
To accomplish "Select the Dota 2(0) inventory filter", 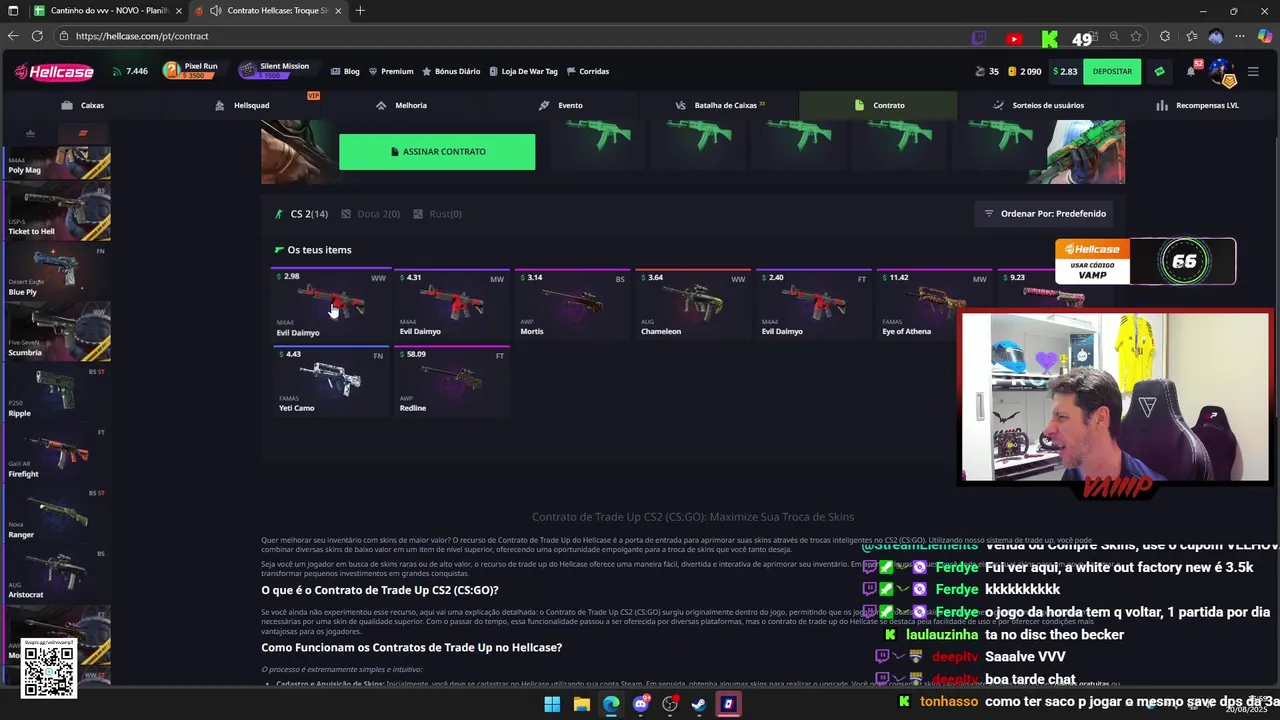I will [371, 214].
